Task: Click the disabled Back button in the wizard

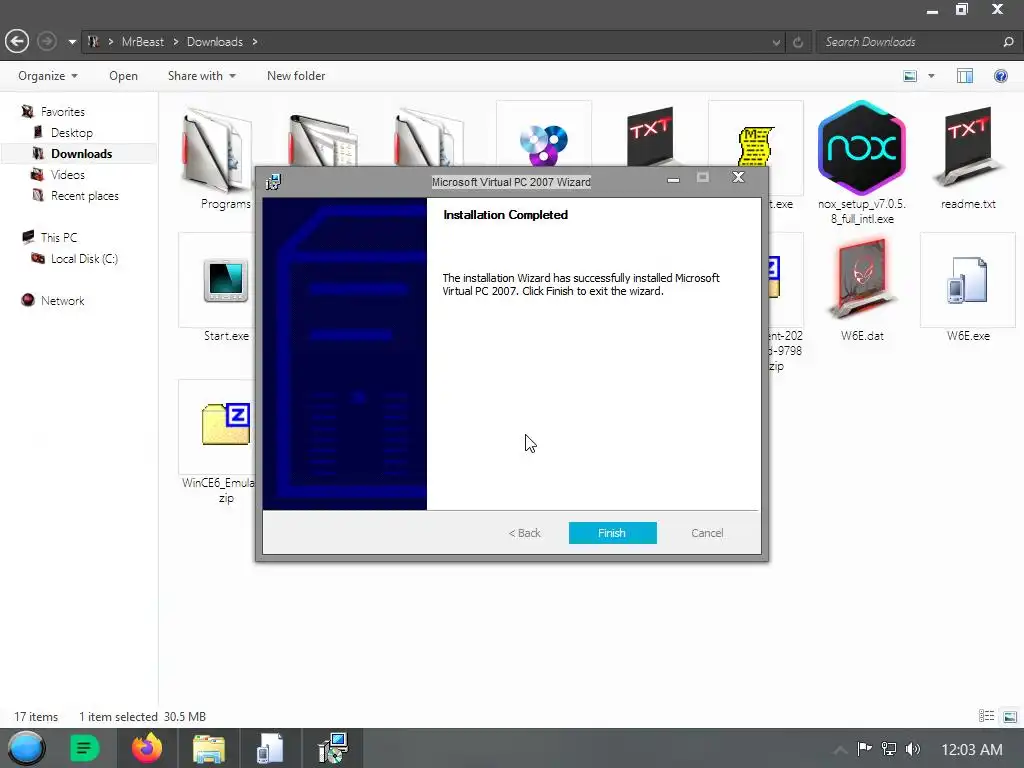Action: (x=524, y=533)
